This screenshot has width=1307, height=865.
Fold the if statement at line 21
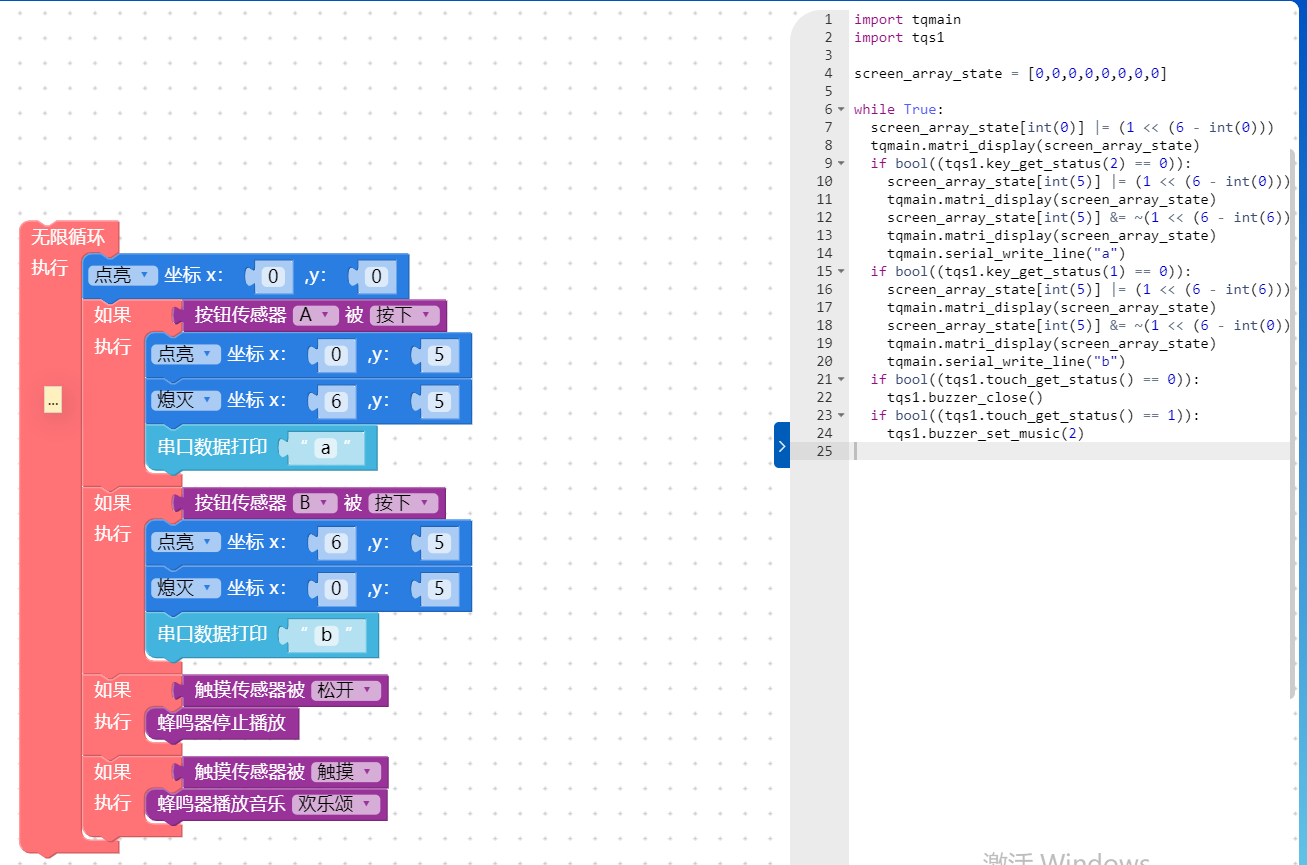(841, 379)
